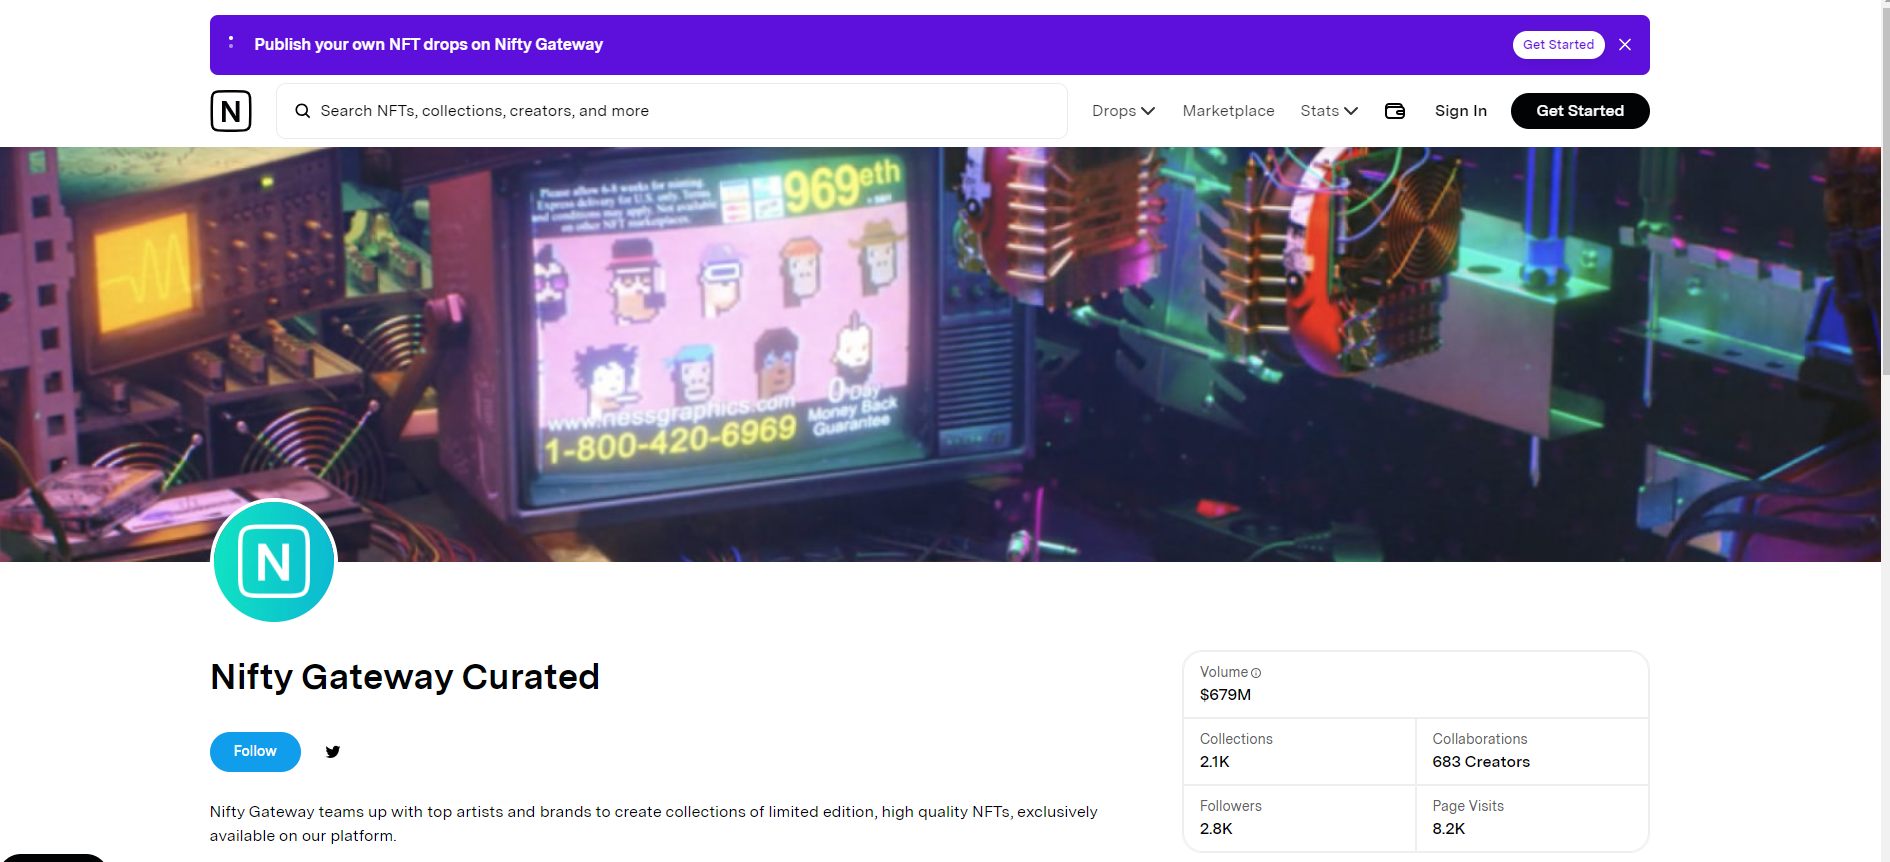Click the Nifty Gateway Curated profile avatar
The image size is (1890, 862).
pyautogui.click(x=274, y=561)
